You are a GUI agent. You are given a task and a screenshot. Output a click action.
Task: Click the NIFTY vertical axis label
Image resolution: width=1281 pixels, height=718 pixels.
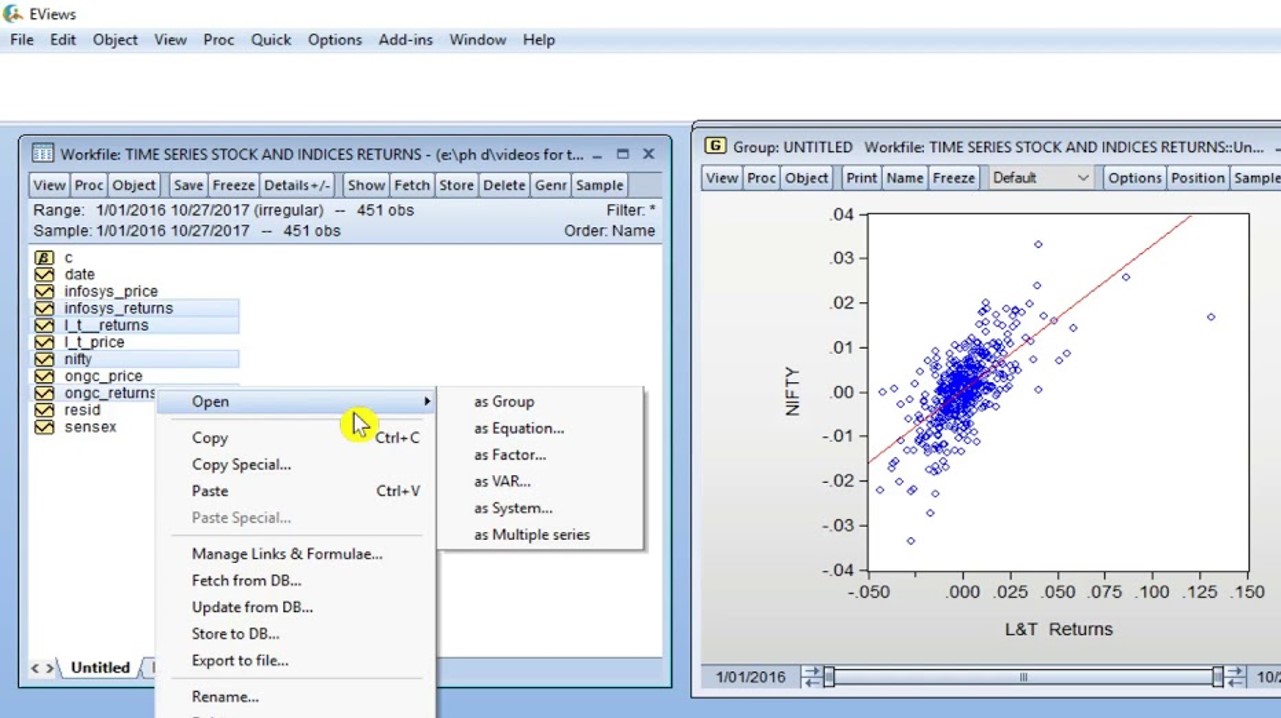(x=793, y=391)
